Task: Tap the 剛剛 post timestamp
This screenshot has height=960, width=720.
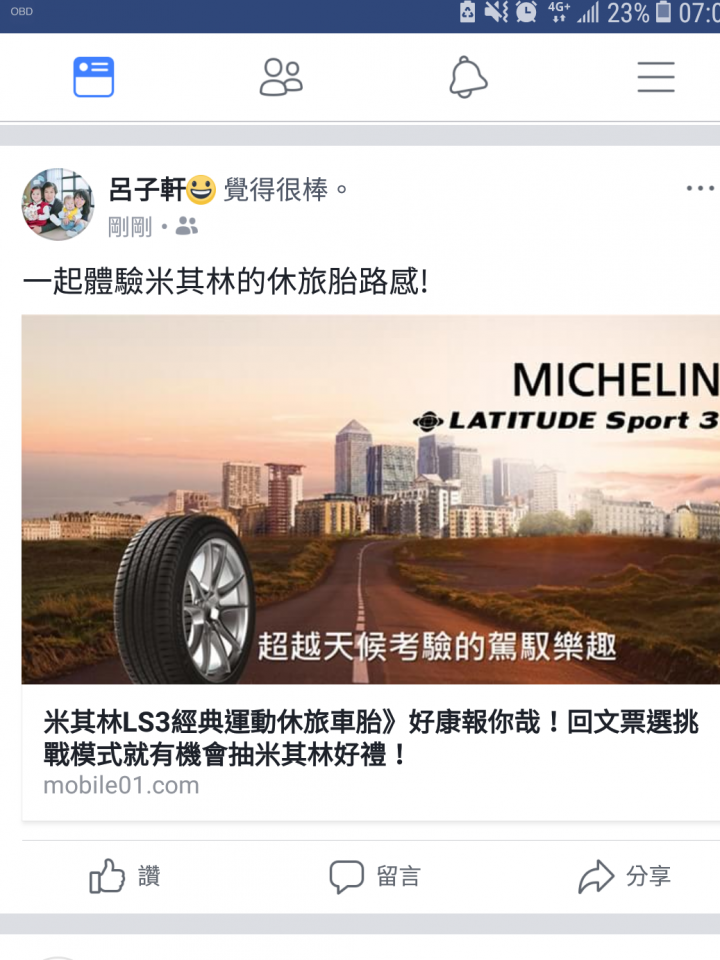Action: click(130, 227)
